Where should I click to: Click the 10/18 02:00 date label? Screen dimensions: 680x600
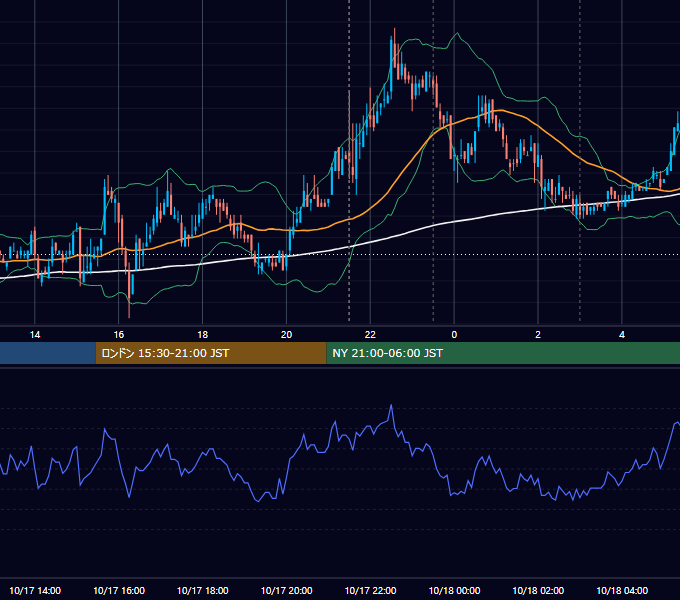coord(538,590)
